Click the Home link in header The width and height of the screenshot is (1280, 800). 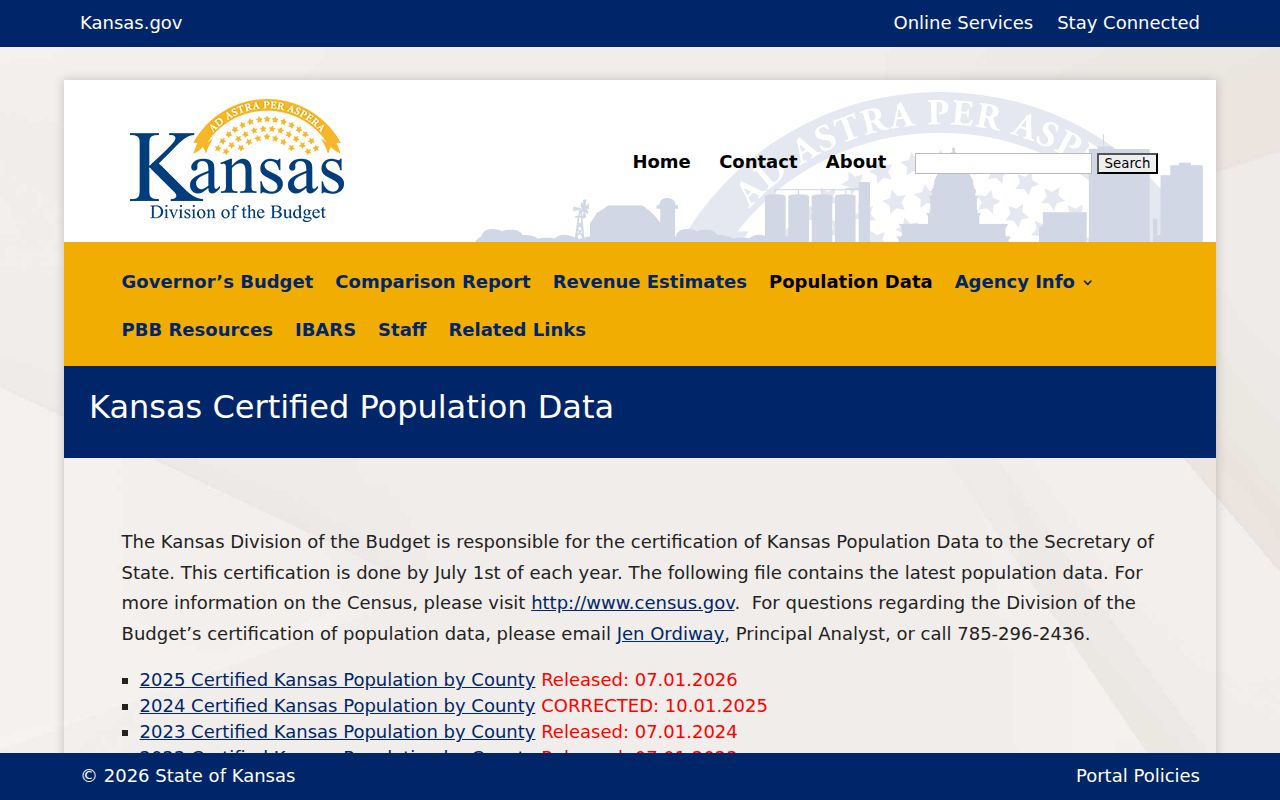point(661,162)
